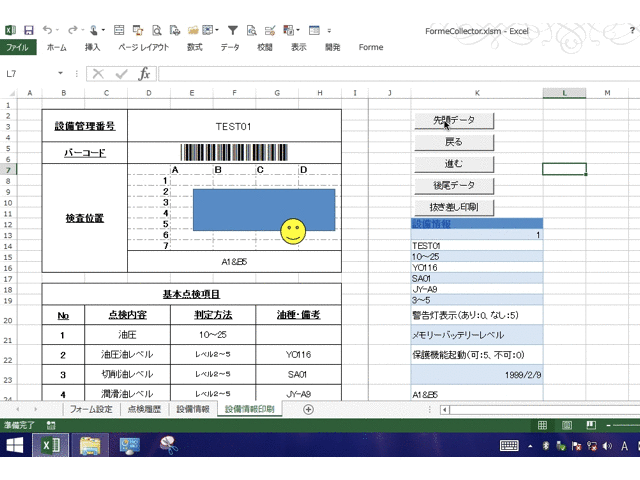Click the Filter funnel icon
The height and width of the screenshot is (480, 640).
tap(233, 30)
